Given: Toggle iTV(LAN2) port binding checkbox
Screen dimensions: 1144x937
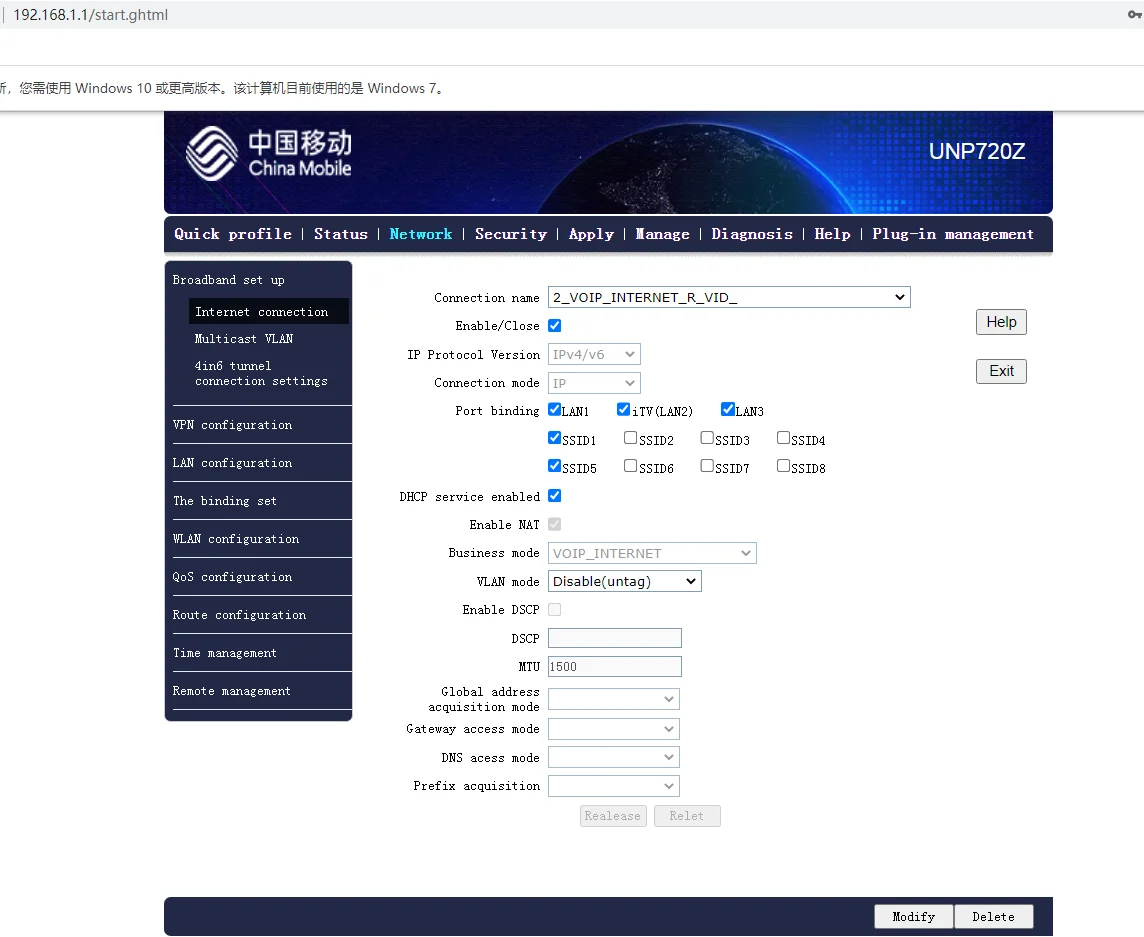Looking at the screenshot, I should pos(623,409).
